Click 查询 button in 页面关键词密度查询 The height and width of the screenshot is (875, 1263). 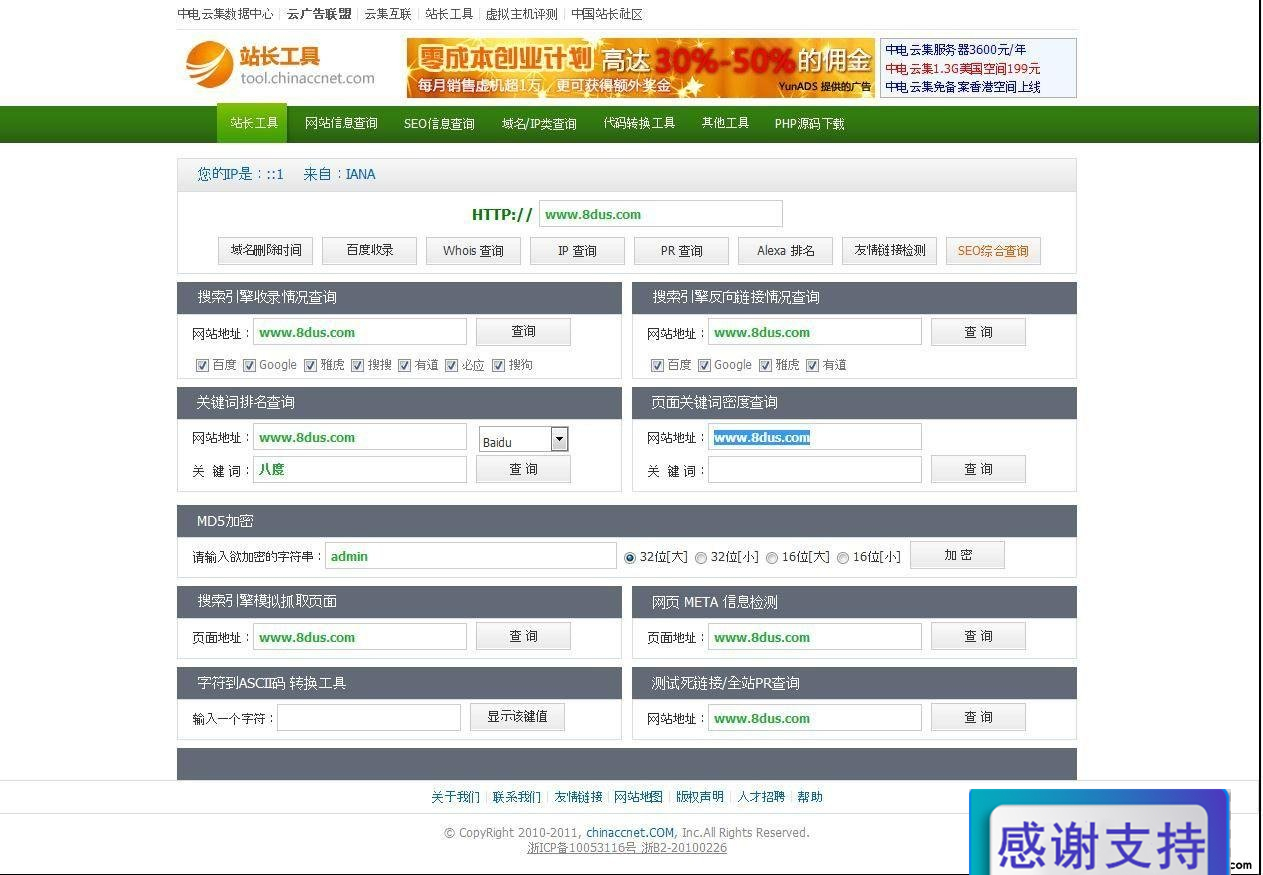pyautogui.click(x=978, y=469)
